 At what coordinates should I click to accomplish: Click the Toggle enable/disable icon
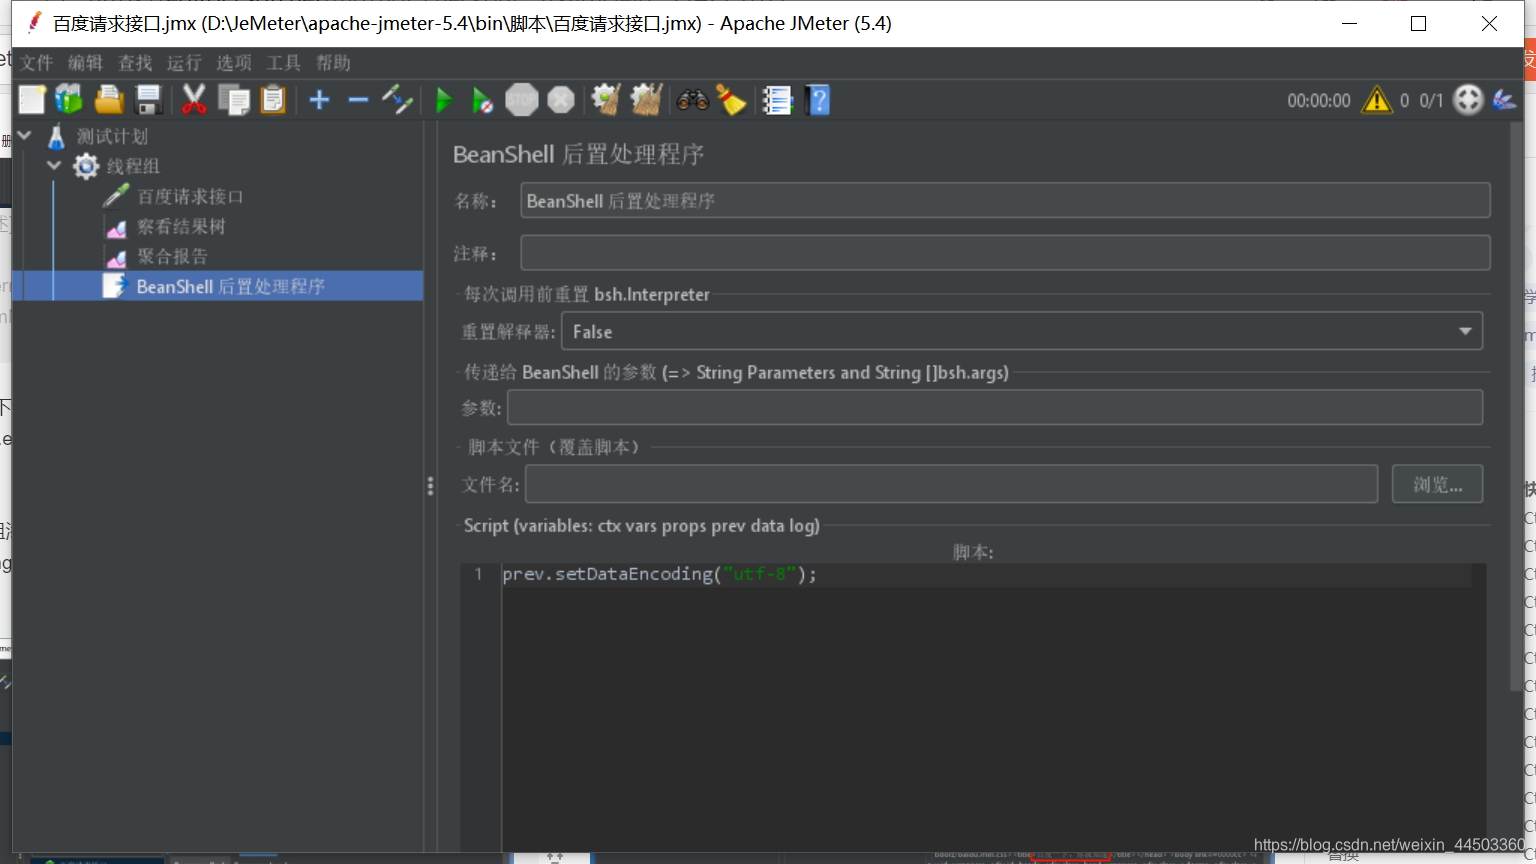397,100
